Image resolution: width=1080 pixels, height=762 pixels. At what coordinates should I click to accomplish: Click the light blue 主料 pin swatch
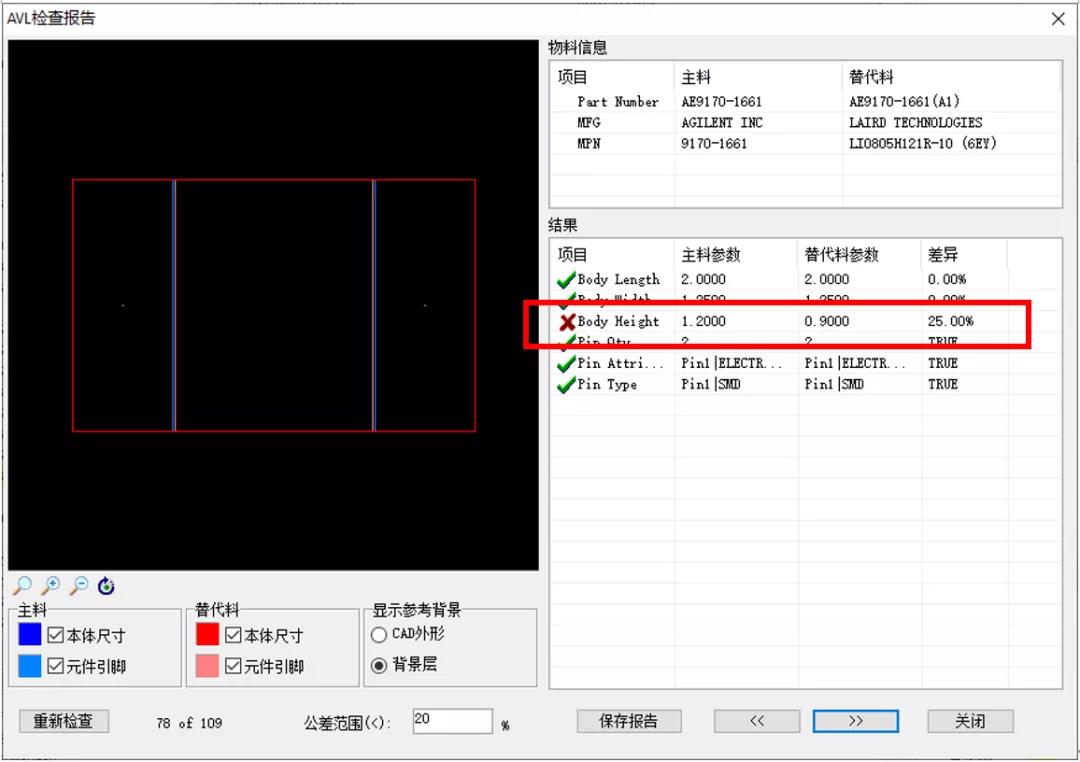coord(30,666)
